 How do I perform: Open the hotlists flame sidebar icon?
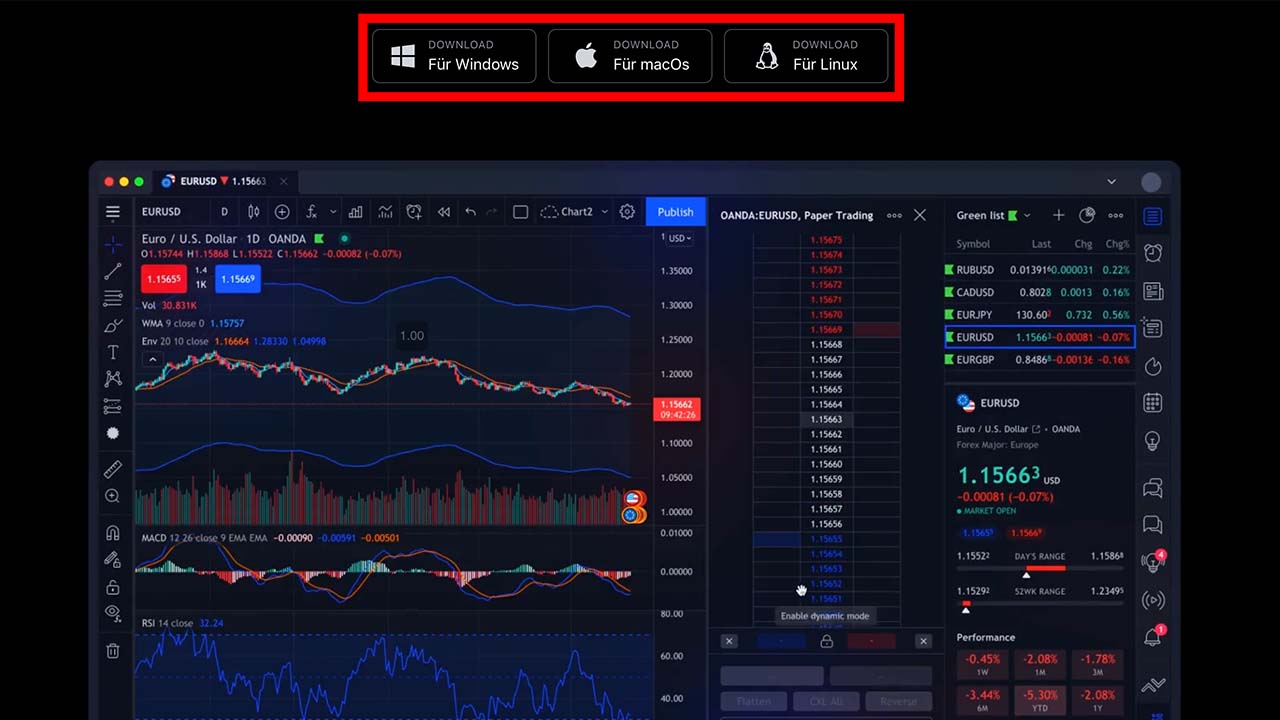pyautogui.click(x=1152, y=366)
